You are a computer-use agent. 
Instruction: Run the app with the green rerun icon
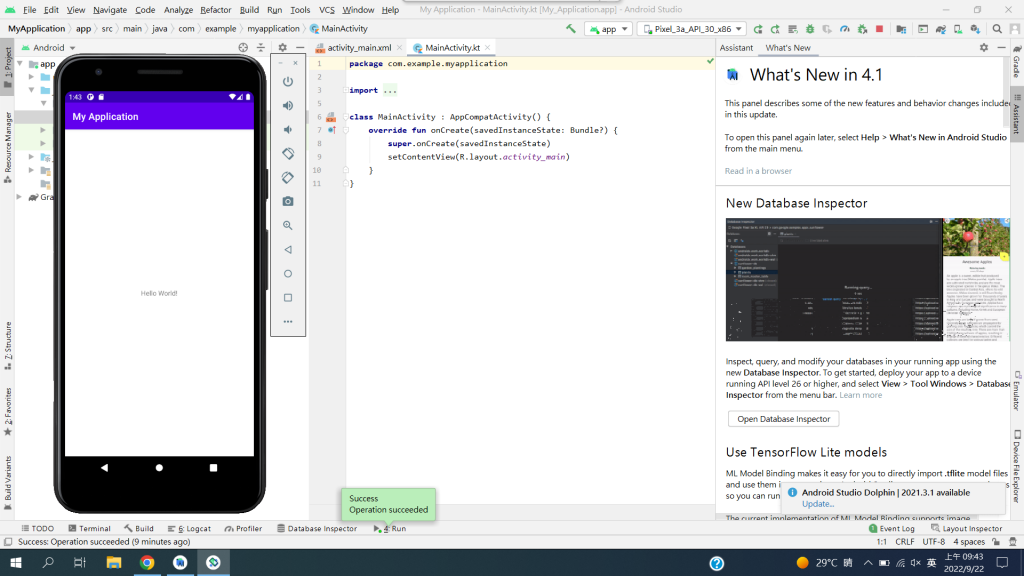click(x=758, y=29)
